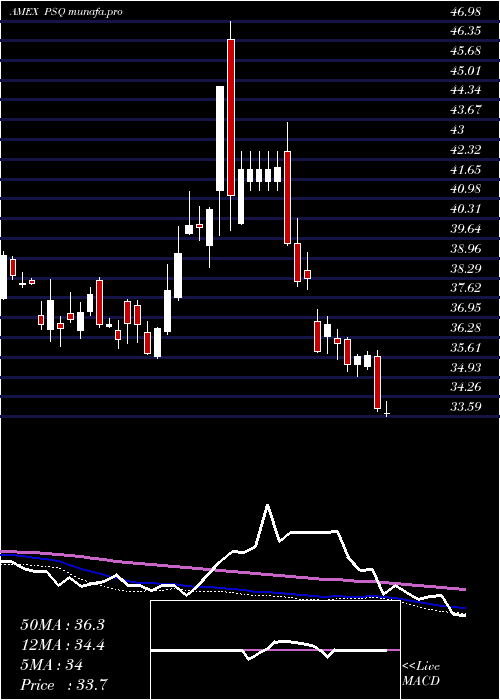Click the 5MA : 34 readout

[x=51, y=665]
